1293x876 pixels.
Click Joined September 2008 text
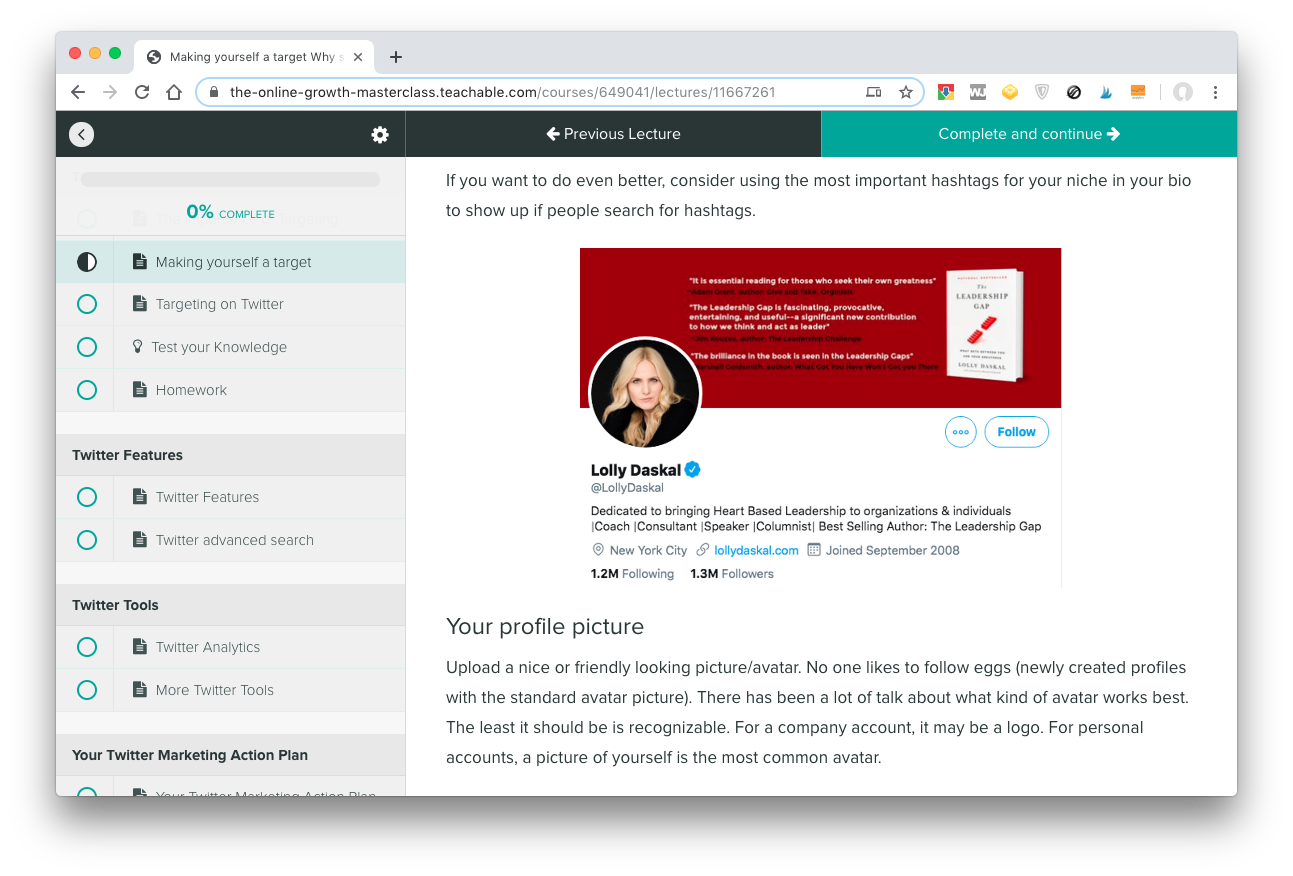coord(892,550)
